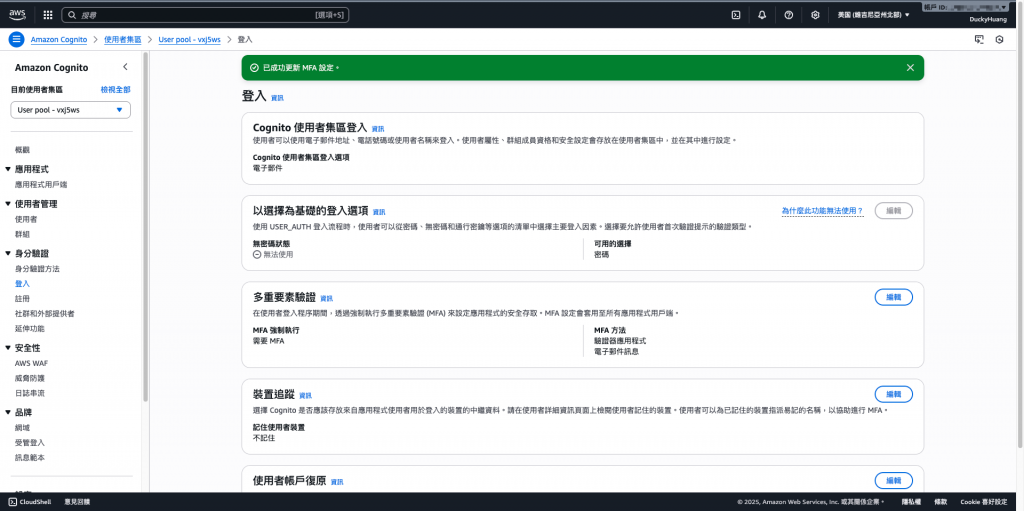Click 資訊 link beside 多重要素驗證
The height and width of the screenshot is (511, 1024).
(x=327, y=299)
